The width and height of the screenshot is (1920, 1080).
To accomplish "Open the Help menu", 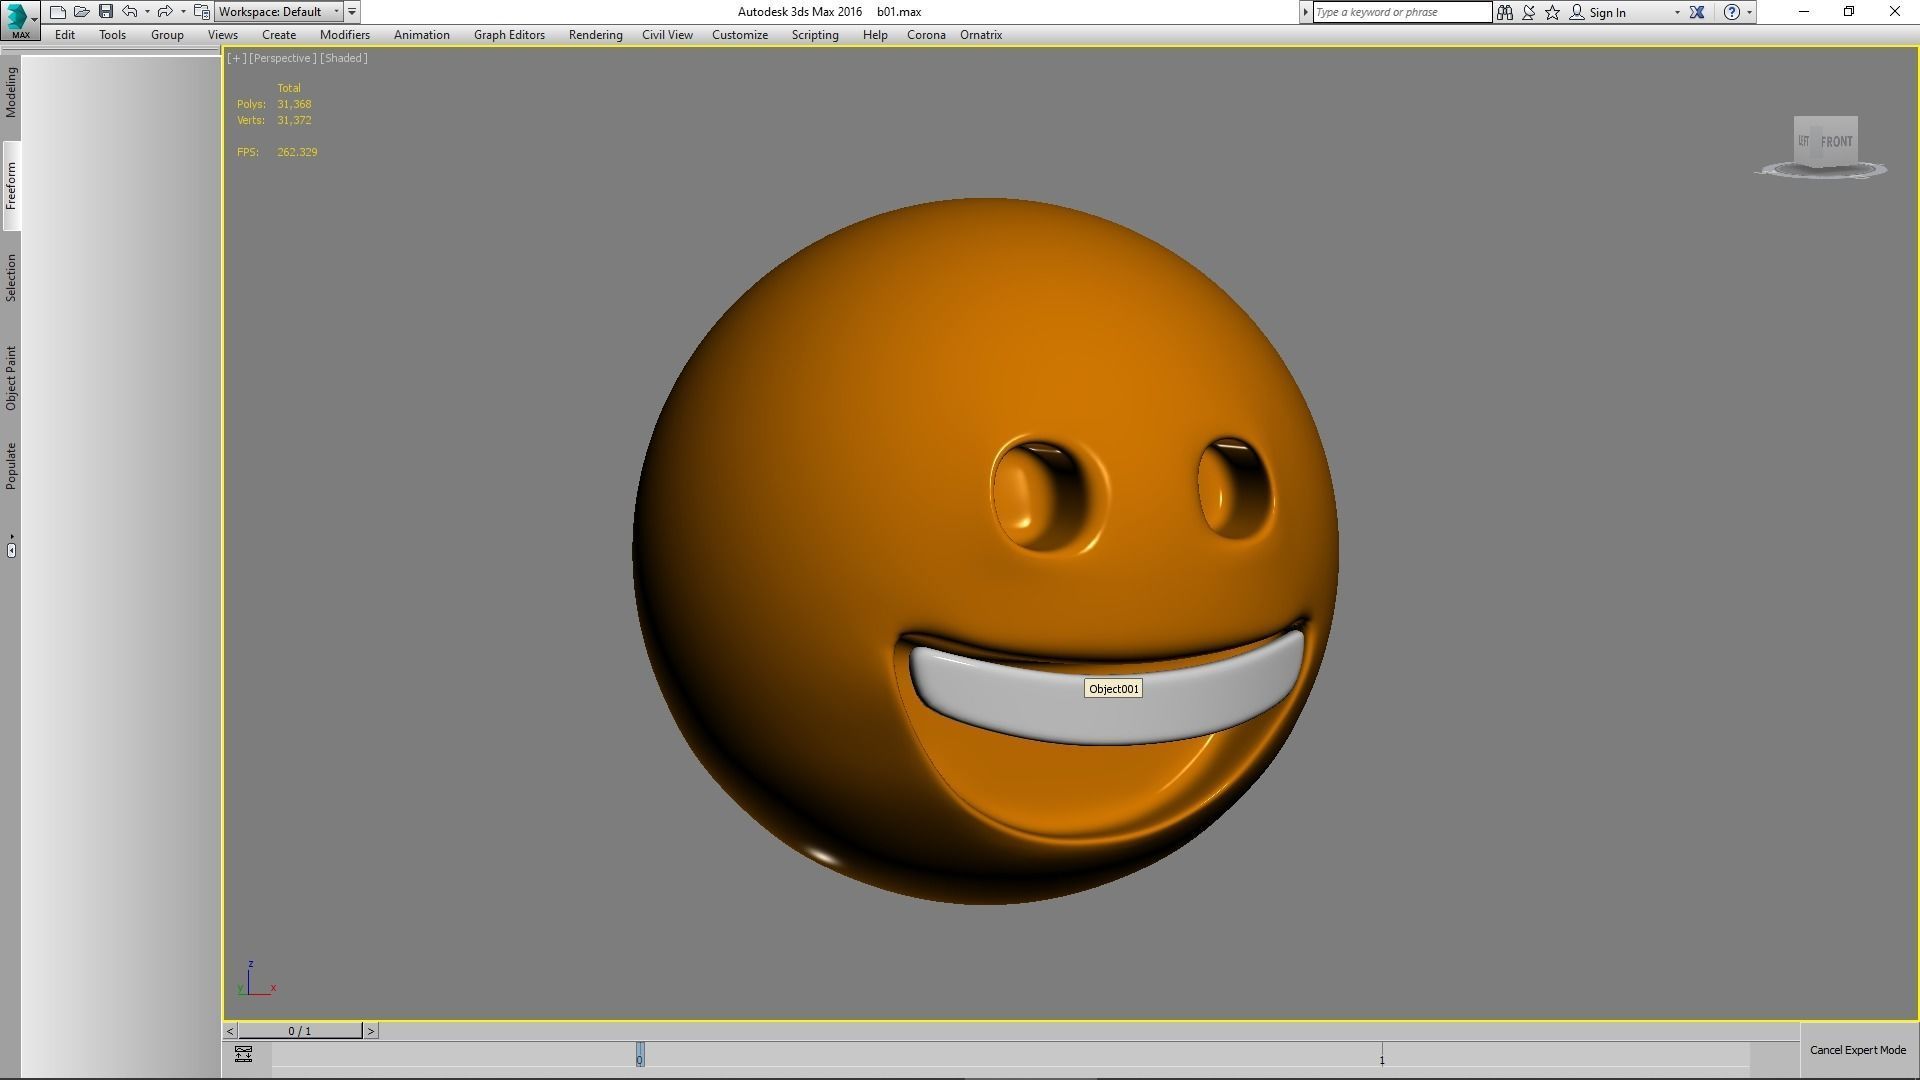I will pos(875,35).
